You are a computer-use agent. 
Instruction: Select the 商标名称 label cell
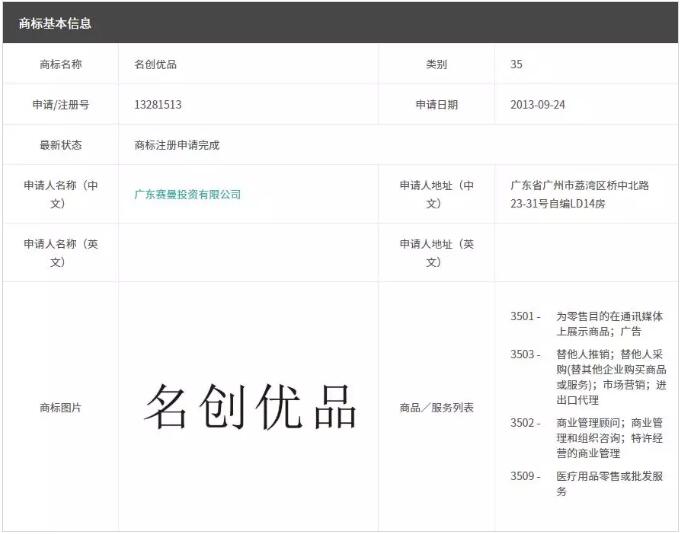[x=61, y=64]
